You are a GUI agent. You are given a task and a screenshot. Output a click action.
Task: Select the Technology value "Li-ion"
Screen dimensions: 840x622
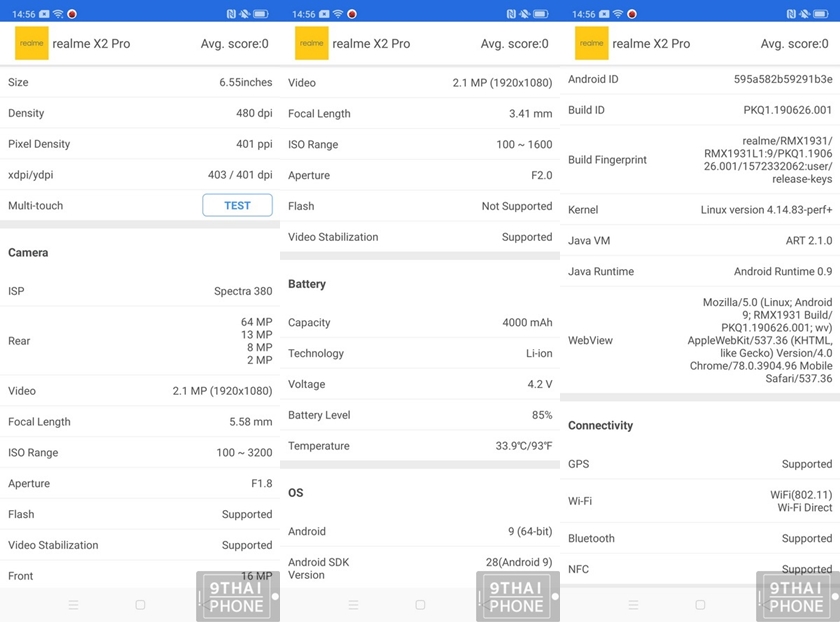[x=539, y=353]
